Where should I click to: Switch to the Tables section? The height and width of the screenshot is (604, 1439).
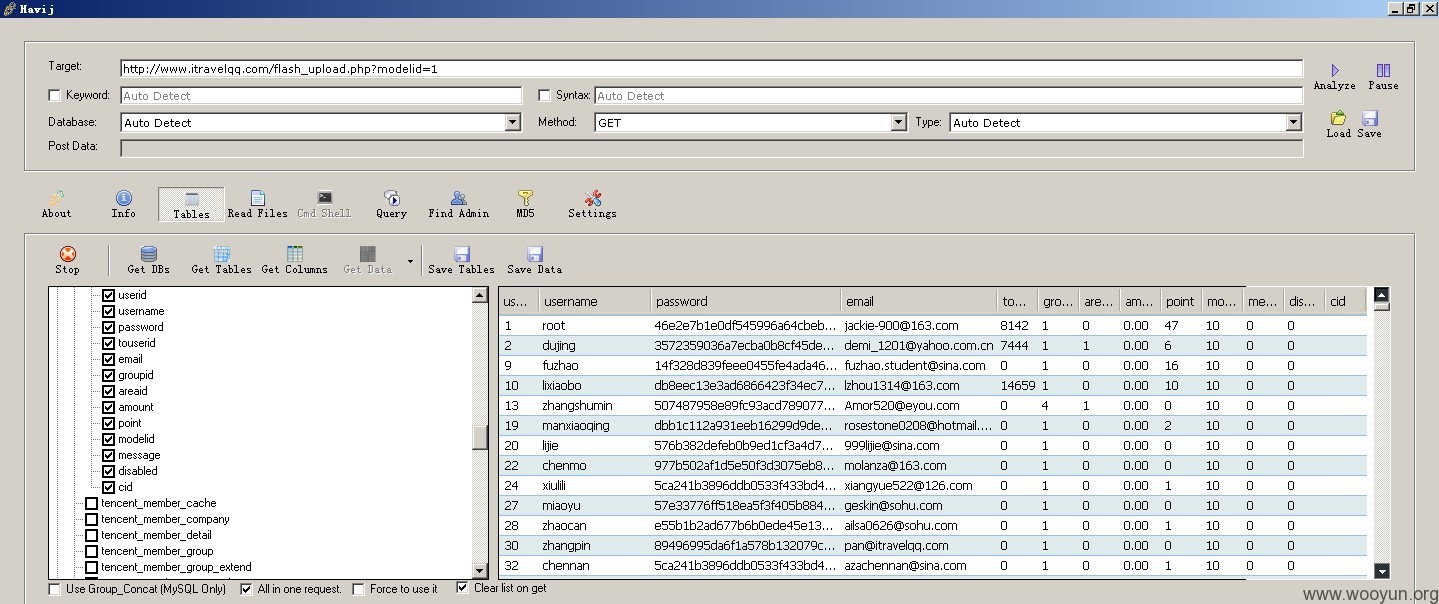click(191, 204)
